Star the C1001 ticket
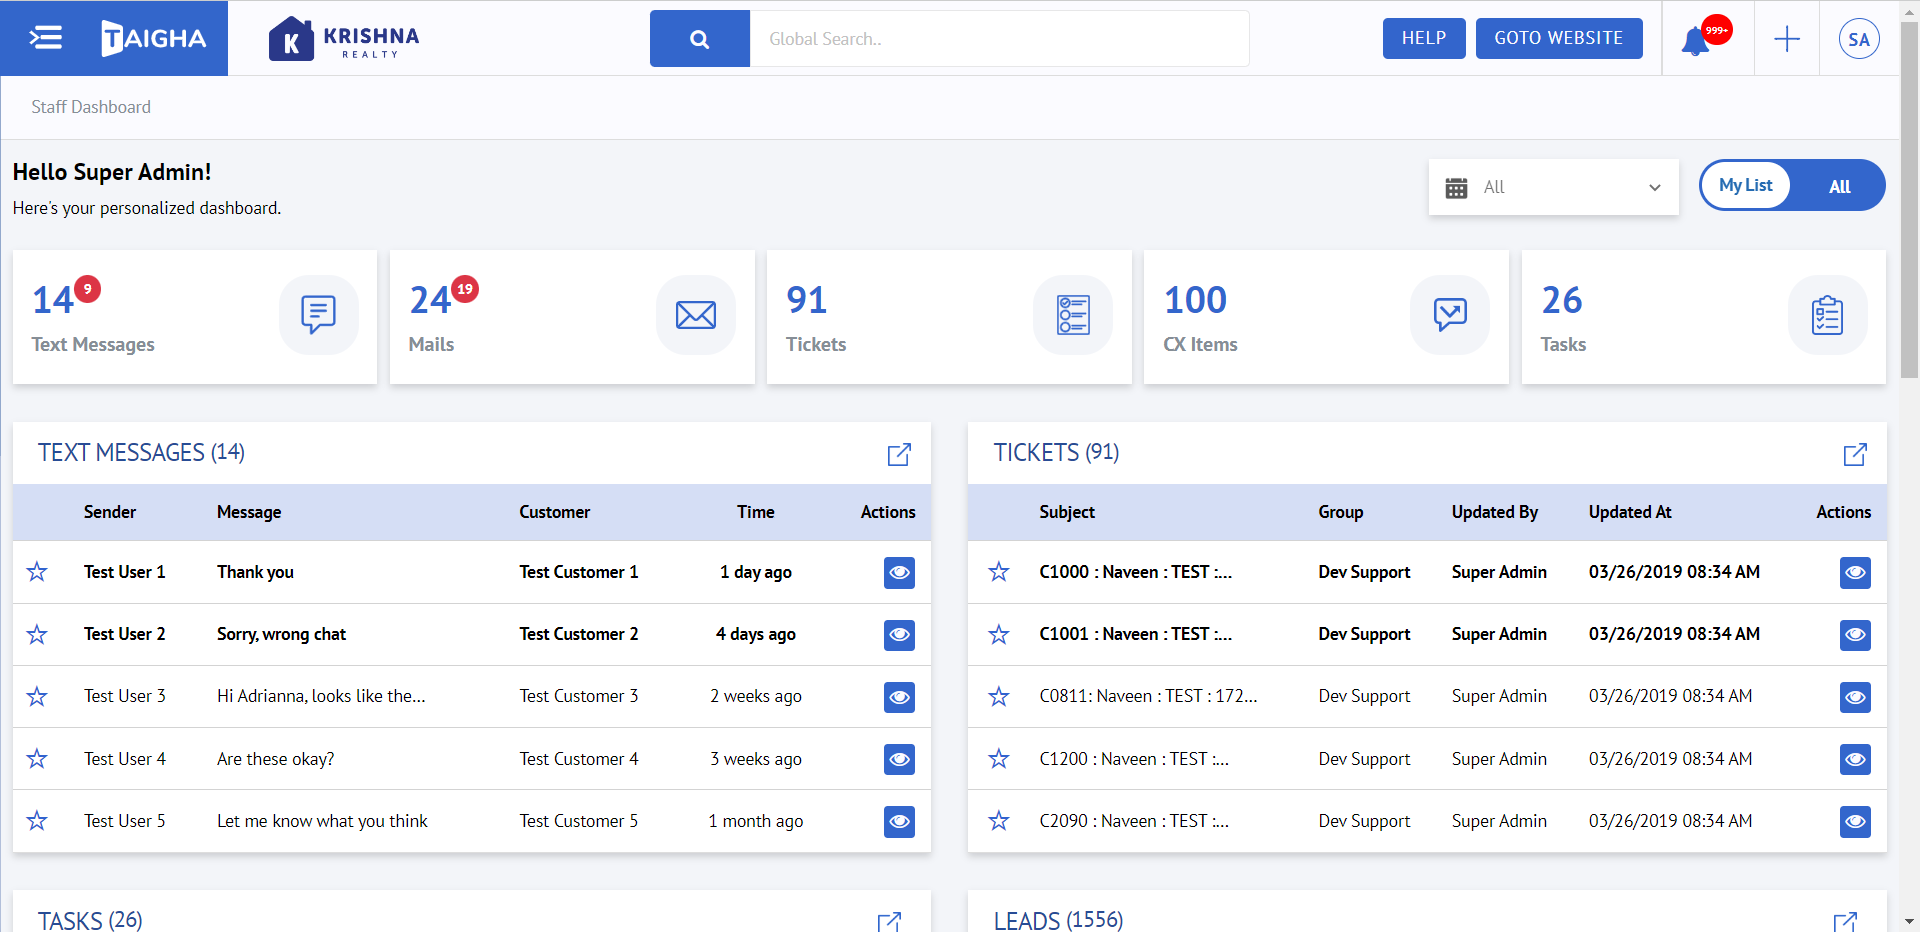The height and width of the screenshot is (932, 1920). coord(999,634)
